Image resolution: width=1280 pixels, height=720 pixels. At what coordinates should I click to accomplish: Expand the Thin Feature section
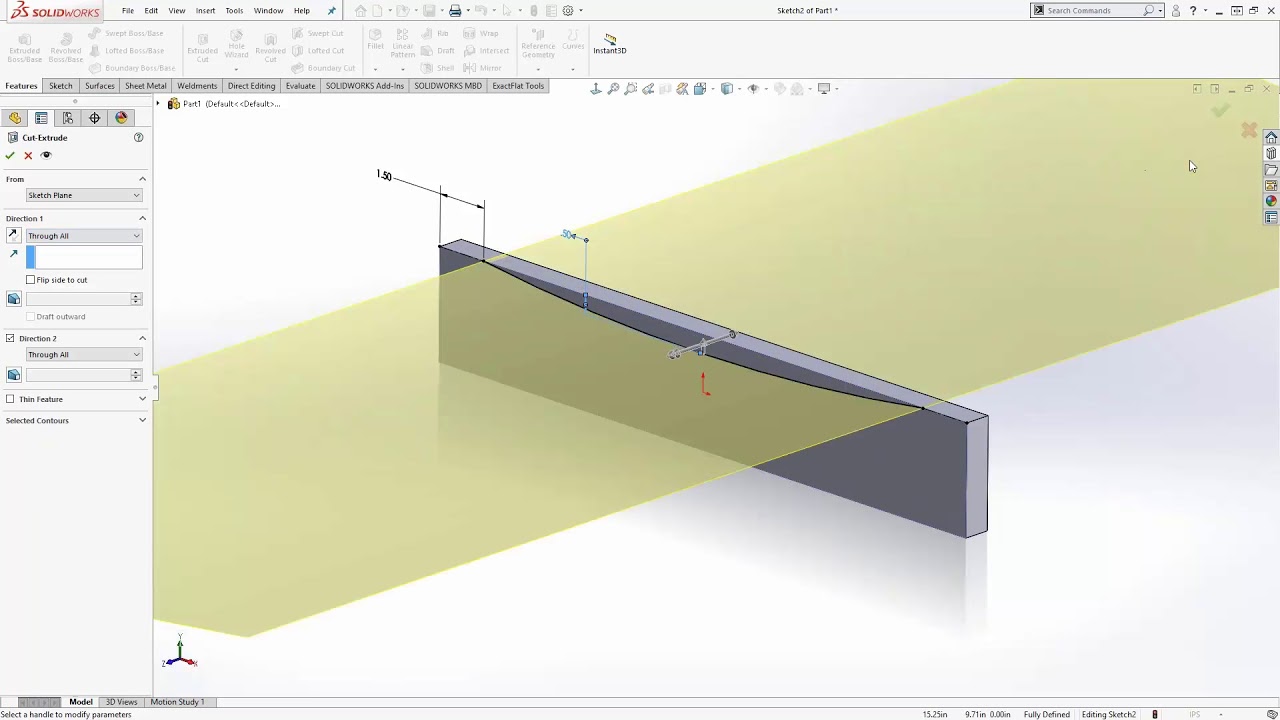pyautogui.click(x=142, y=399)
